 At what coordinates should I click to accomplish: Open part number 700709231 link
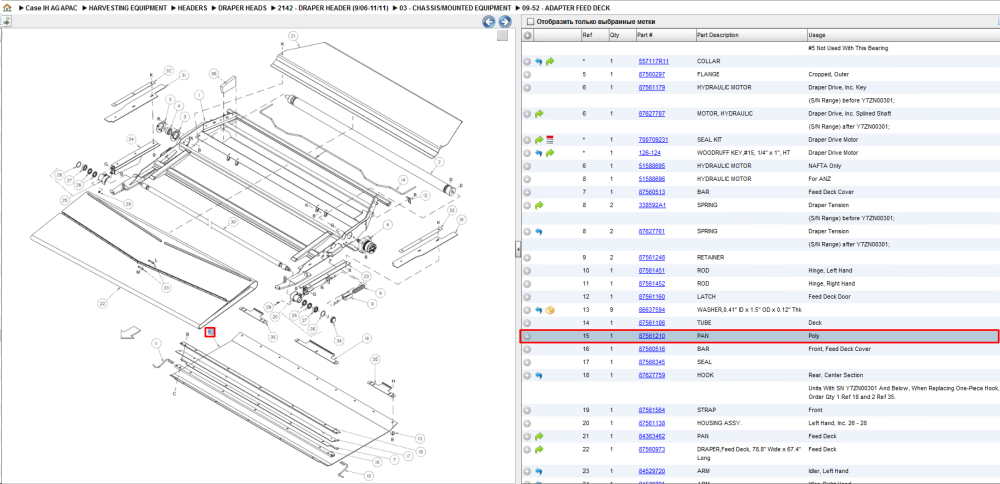[x=653, y=140]
